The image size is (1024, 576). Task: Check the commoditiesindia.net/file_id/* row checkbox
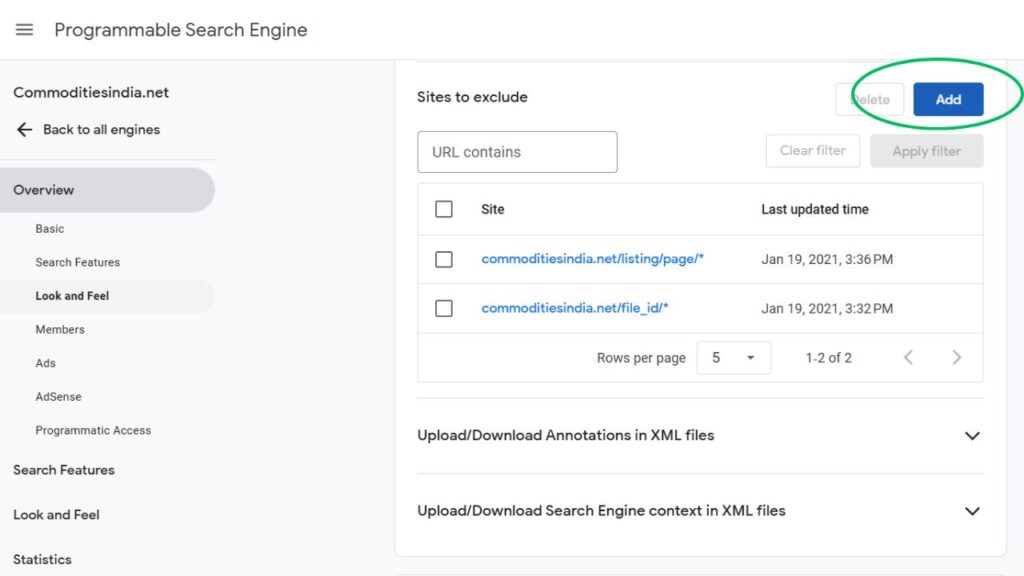tap(443, 308)
